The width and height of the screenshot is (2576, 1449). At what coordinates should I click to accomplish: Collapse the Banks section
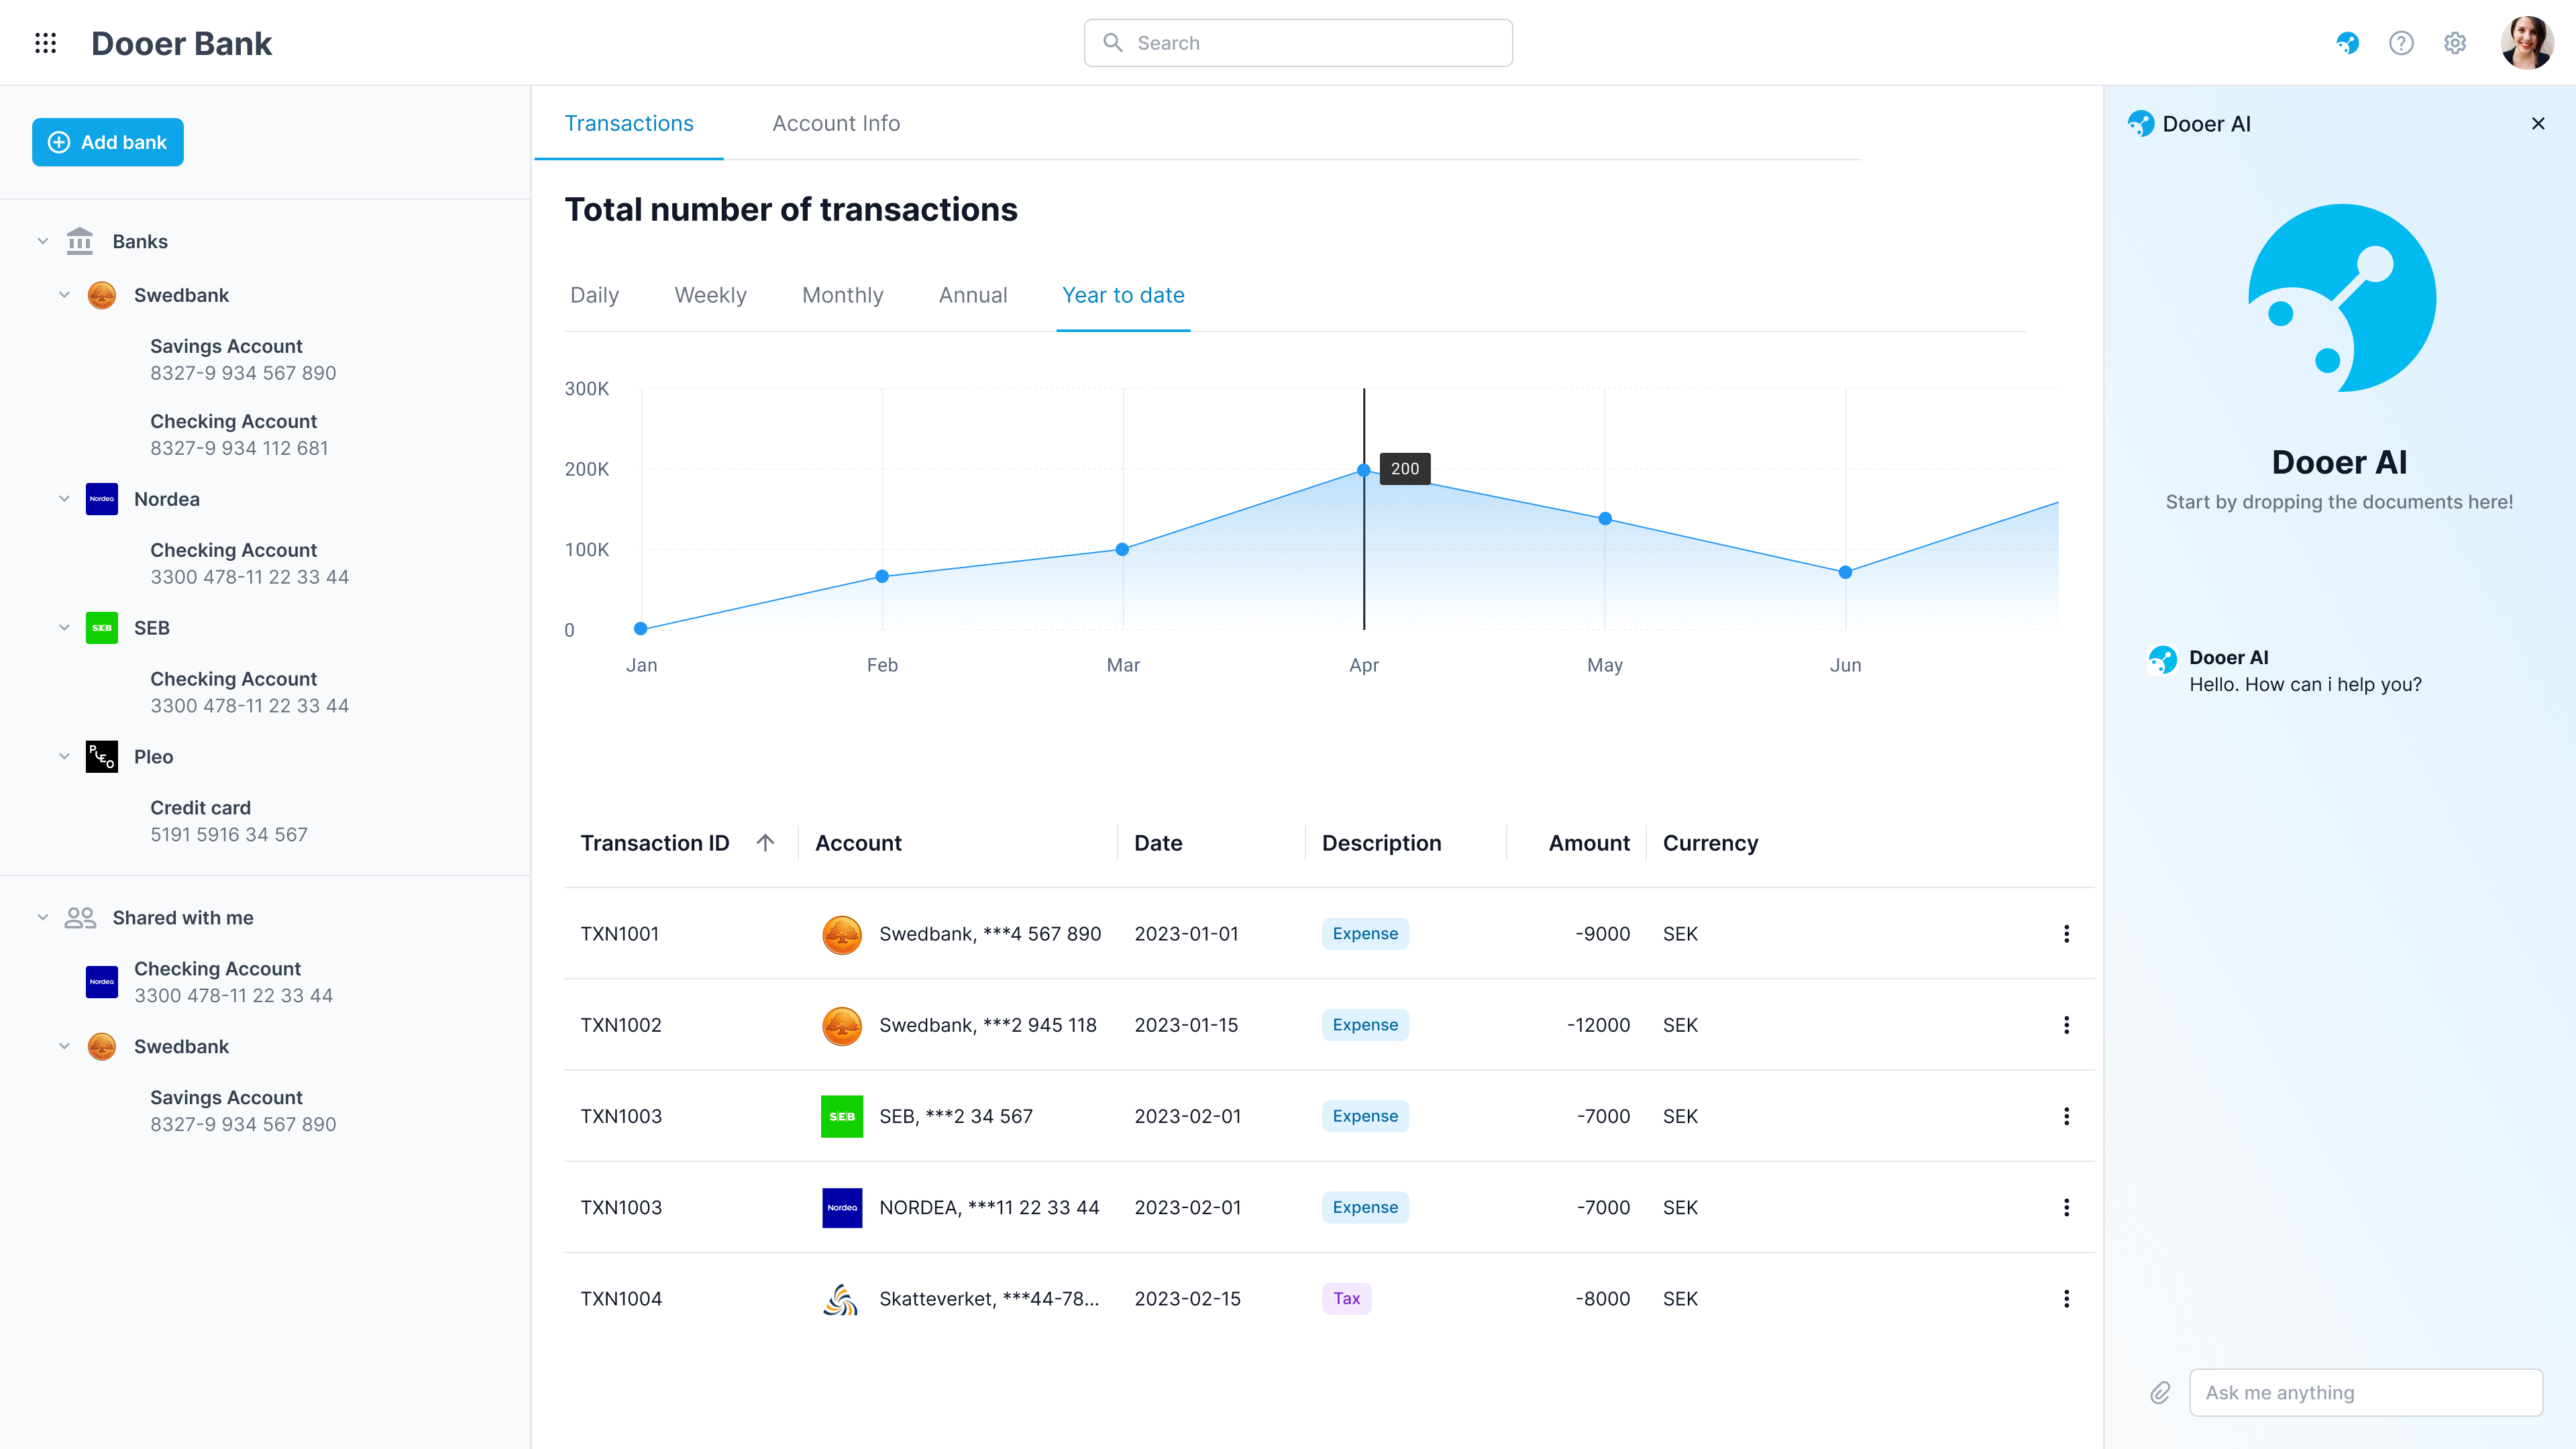(43, 241)
